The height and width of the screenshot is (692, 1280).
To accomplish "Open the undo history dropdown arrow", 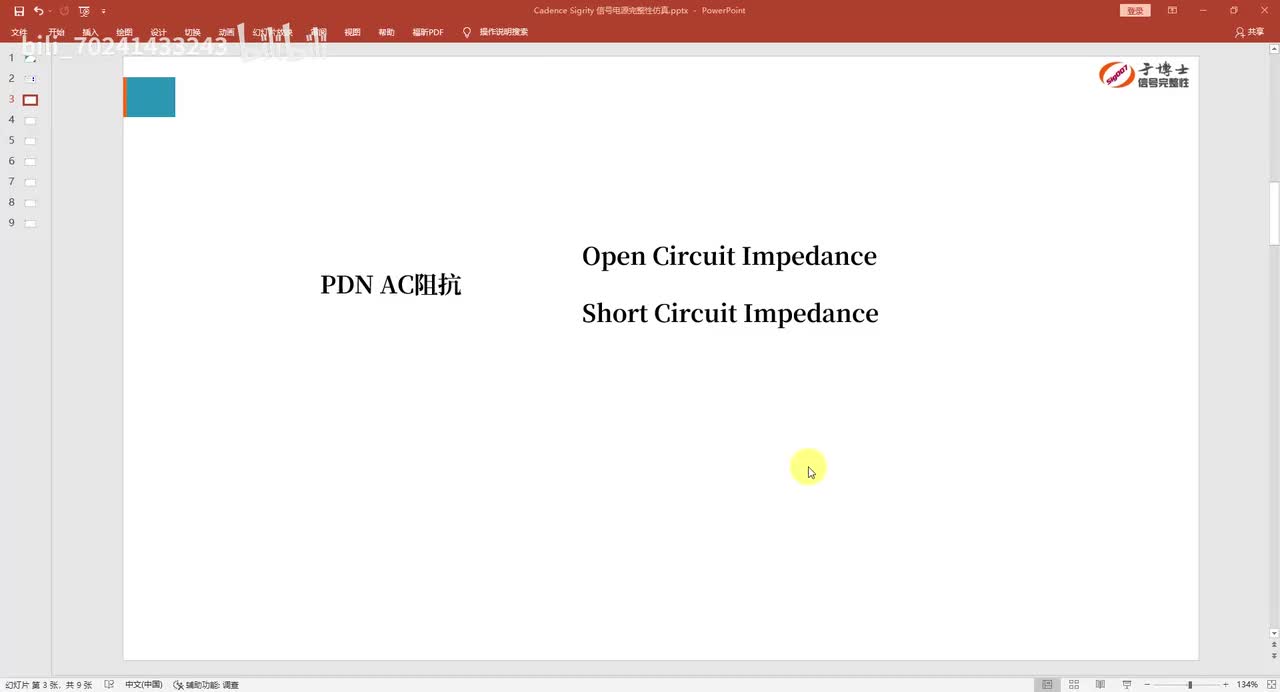I will pyautogui.click(x=49, y=11).
